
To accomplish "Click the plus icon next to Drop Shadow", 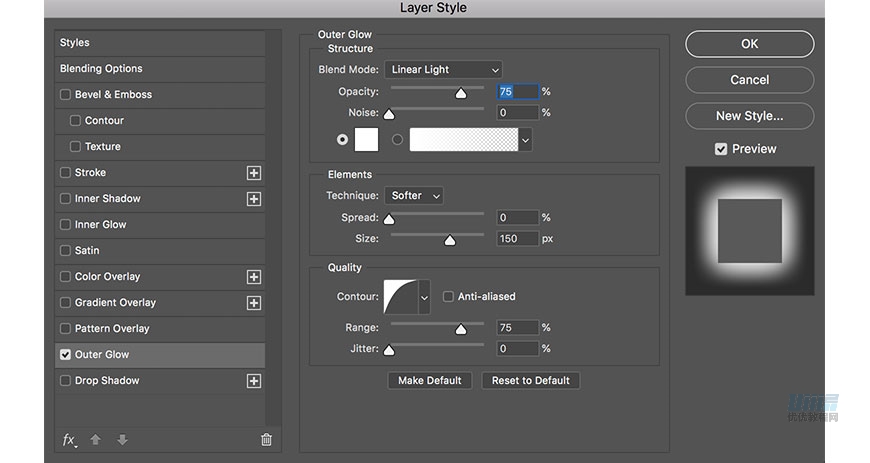I will pyautogui.click(x=254, y=381).
